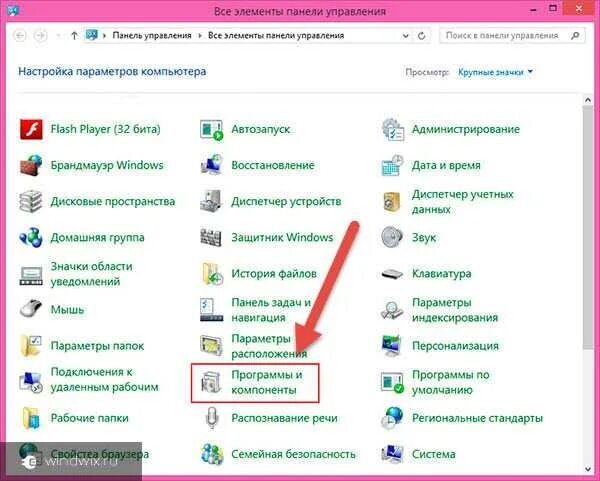
Task: Open the Панель задач и навигация icon
Action: (212, 310)
